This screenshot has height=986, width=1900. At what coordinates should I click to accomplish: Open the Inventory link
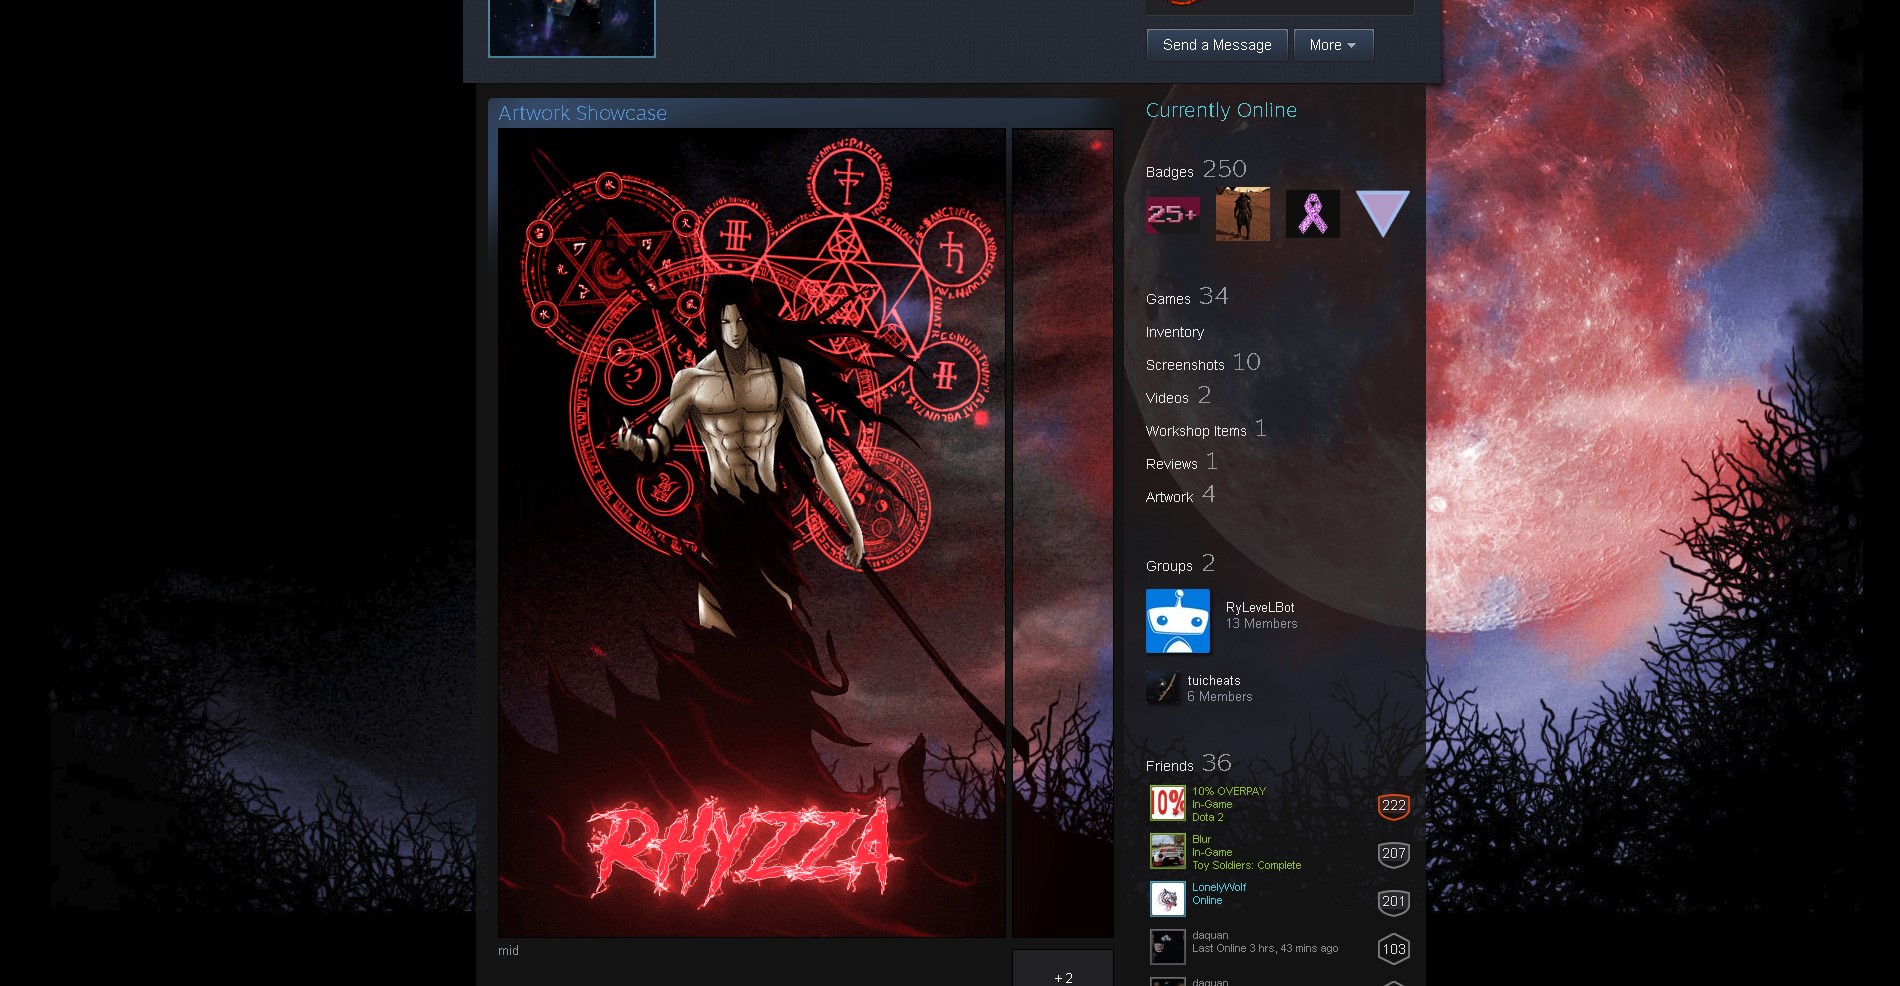click(1175, 332)
